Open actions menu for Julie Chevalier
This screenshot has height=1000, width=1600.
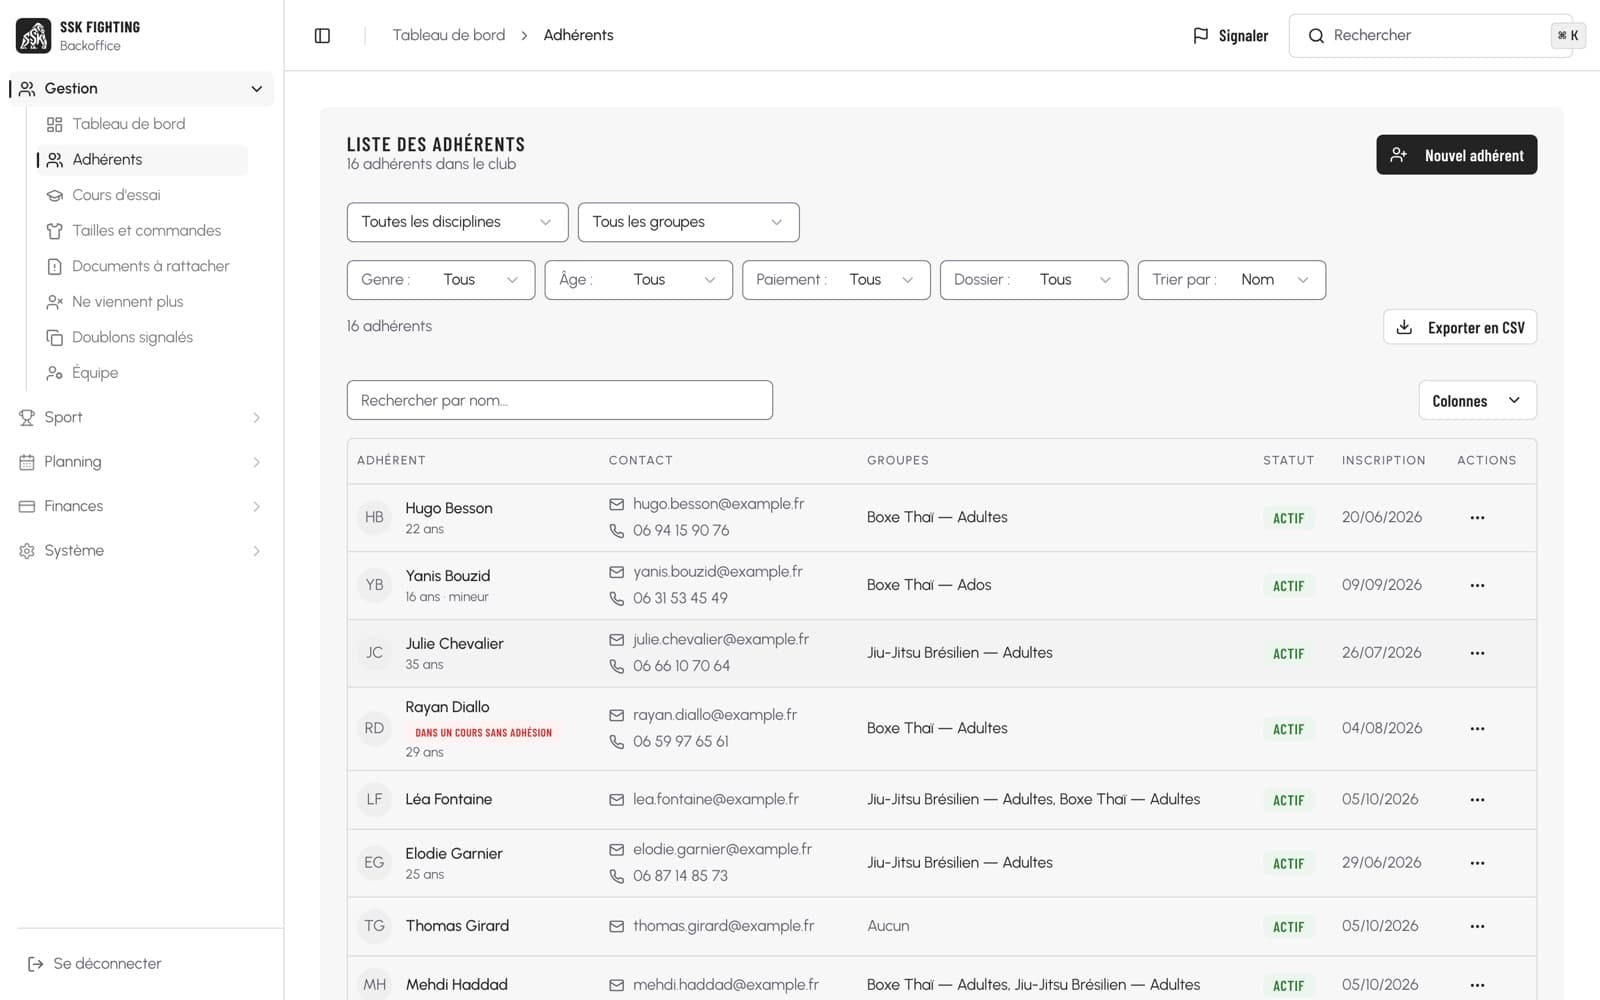[x=1477, y=653]
